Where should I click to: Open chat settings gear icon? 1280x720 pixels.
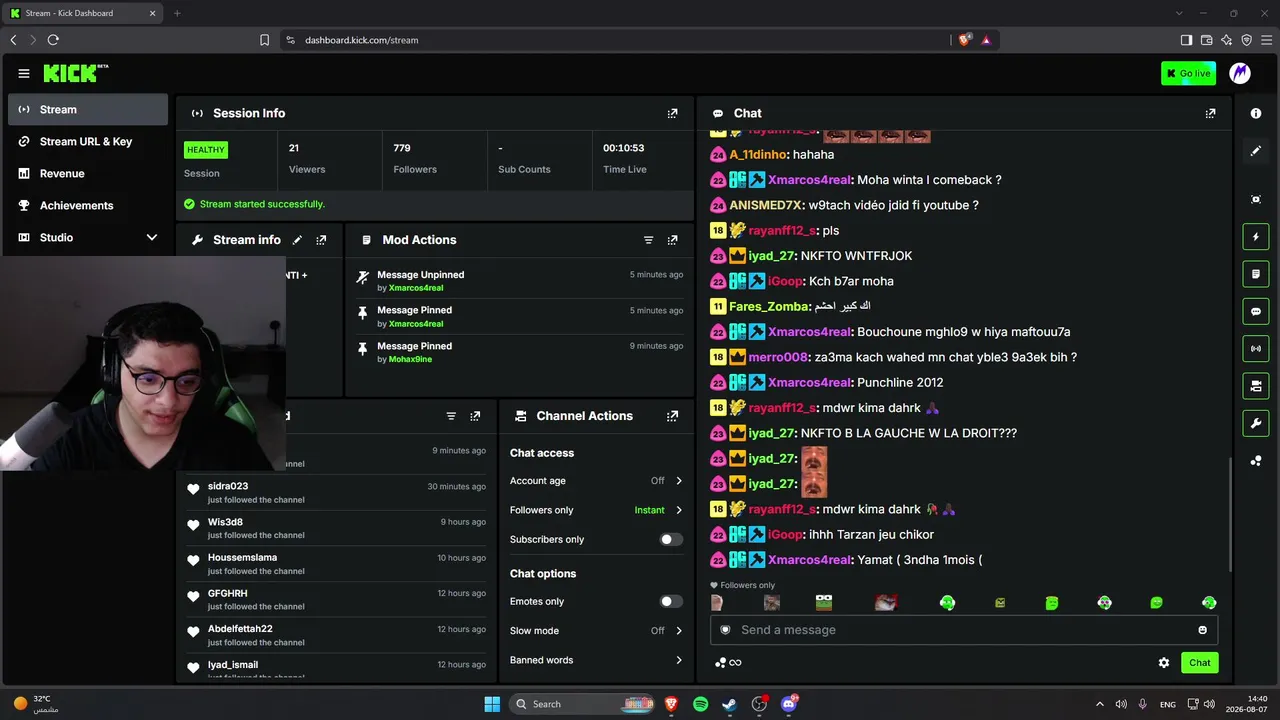tap(1164, 663)
